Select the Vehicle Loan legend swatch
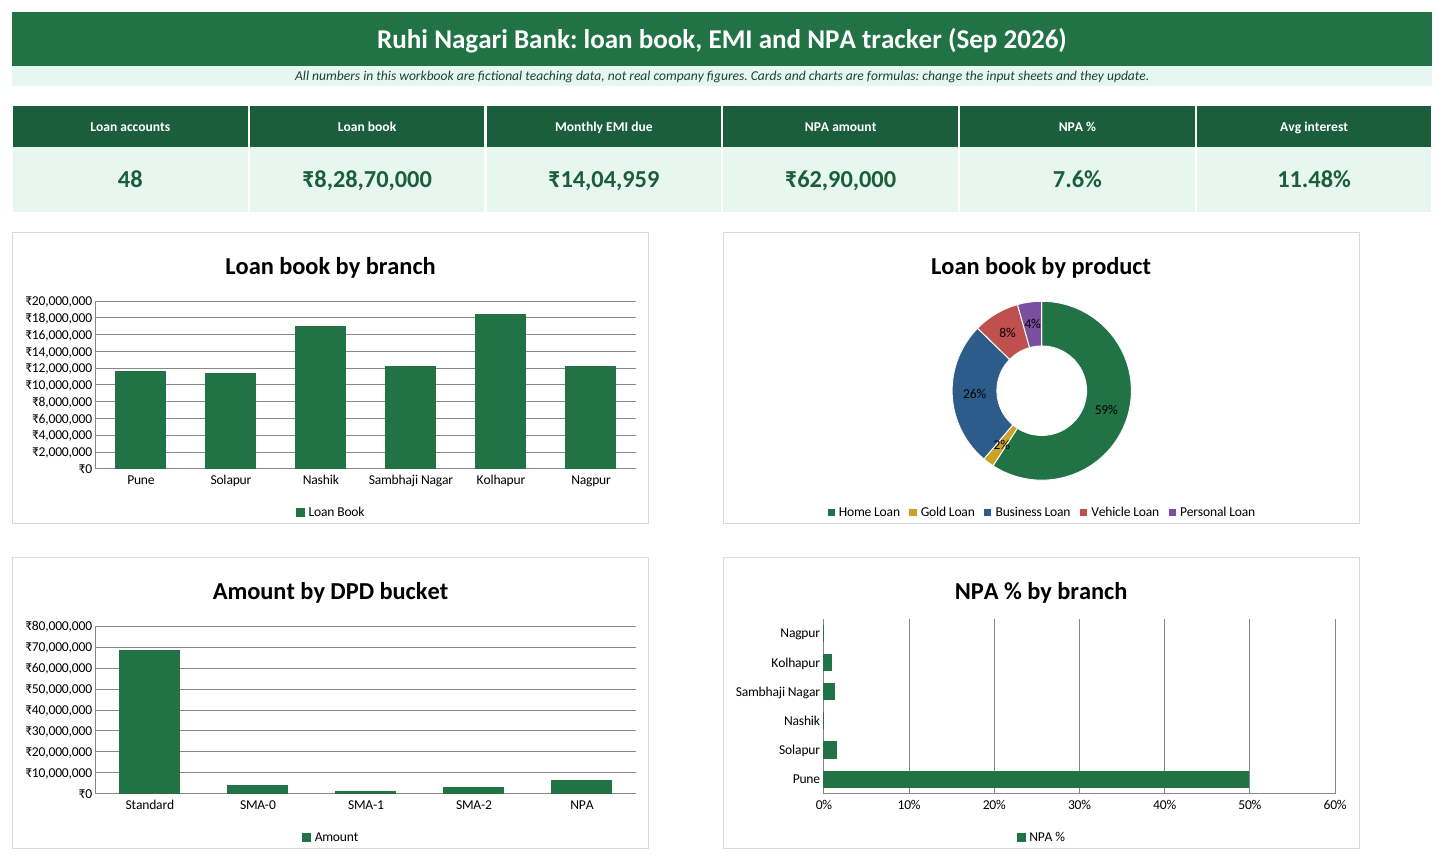1444x861 pixels. coord(1084,513)
